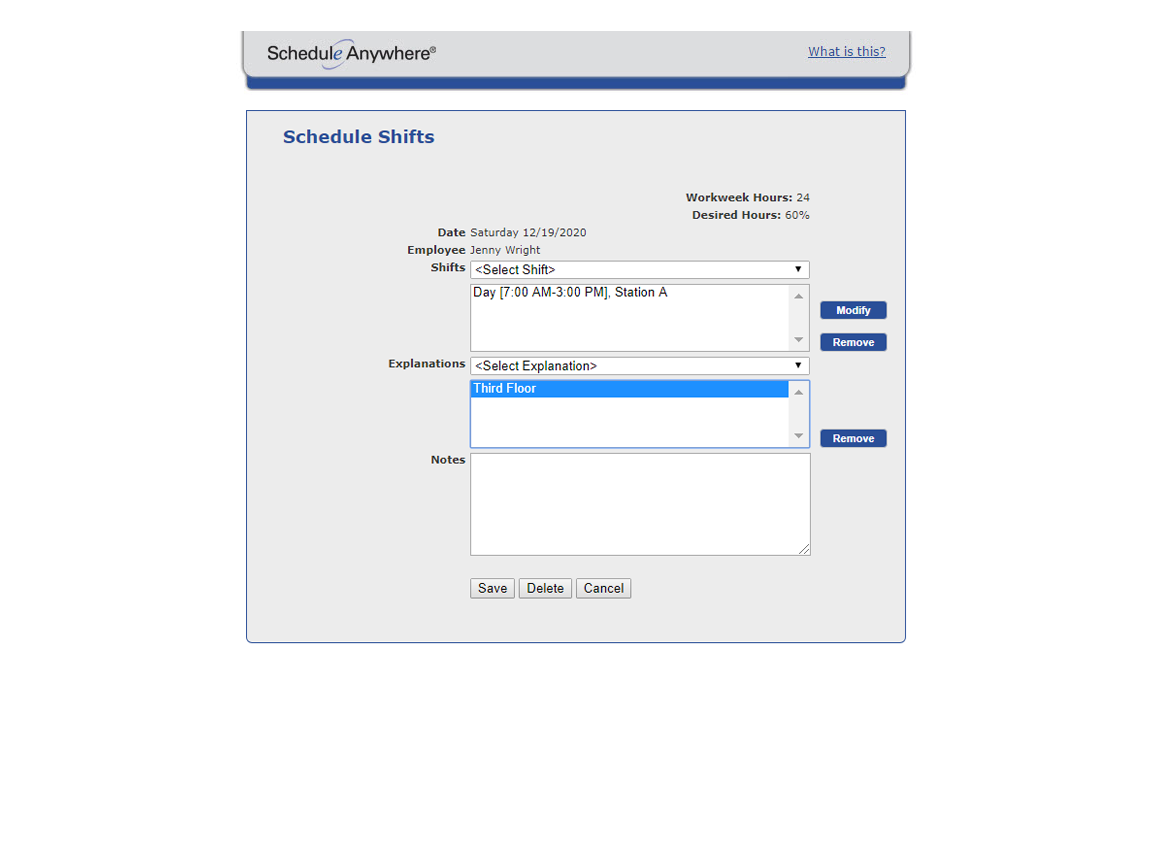Click the Explanations list scroll up arrow
Viewport: 1152px width, 864px height.
pyautogui.click(x=798, y=392)
